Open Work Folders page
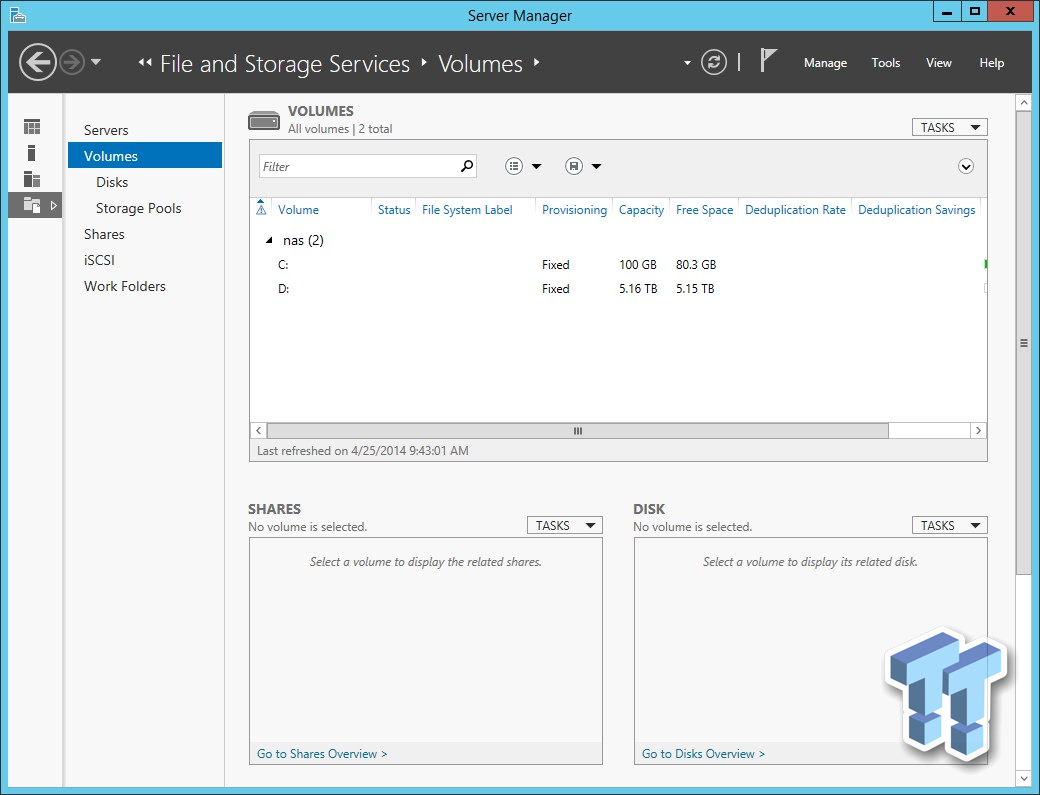Image resolution: width=1040 pixels, height=795 pixels. point(125,286)
